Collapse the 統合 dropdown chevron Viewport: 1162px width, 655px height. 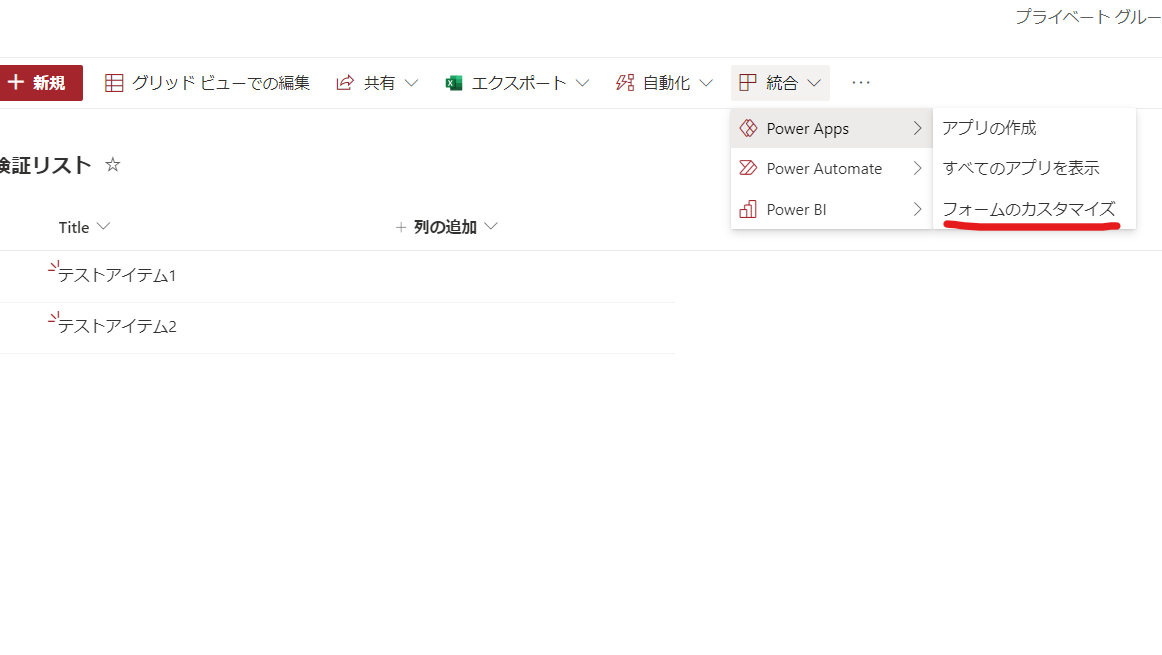(814, 83)
